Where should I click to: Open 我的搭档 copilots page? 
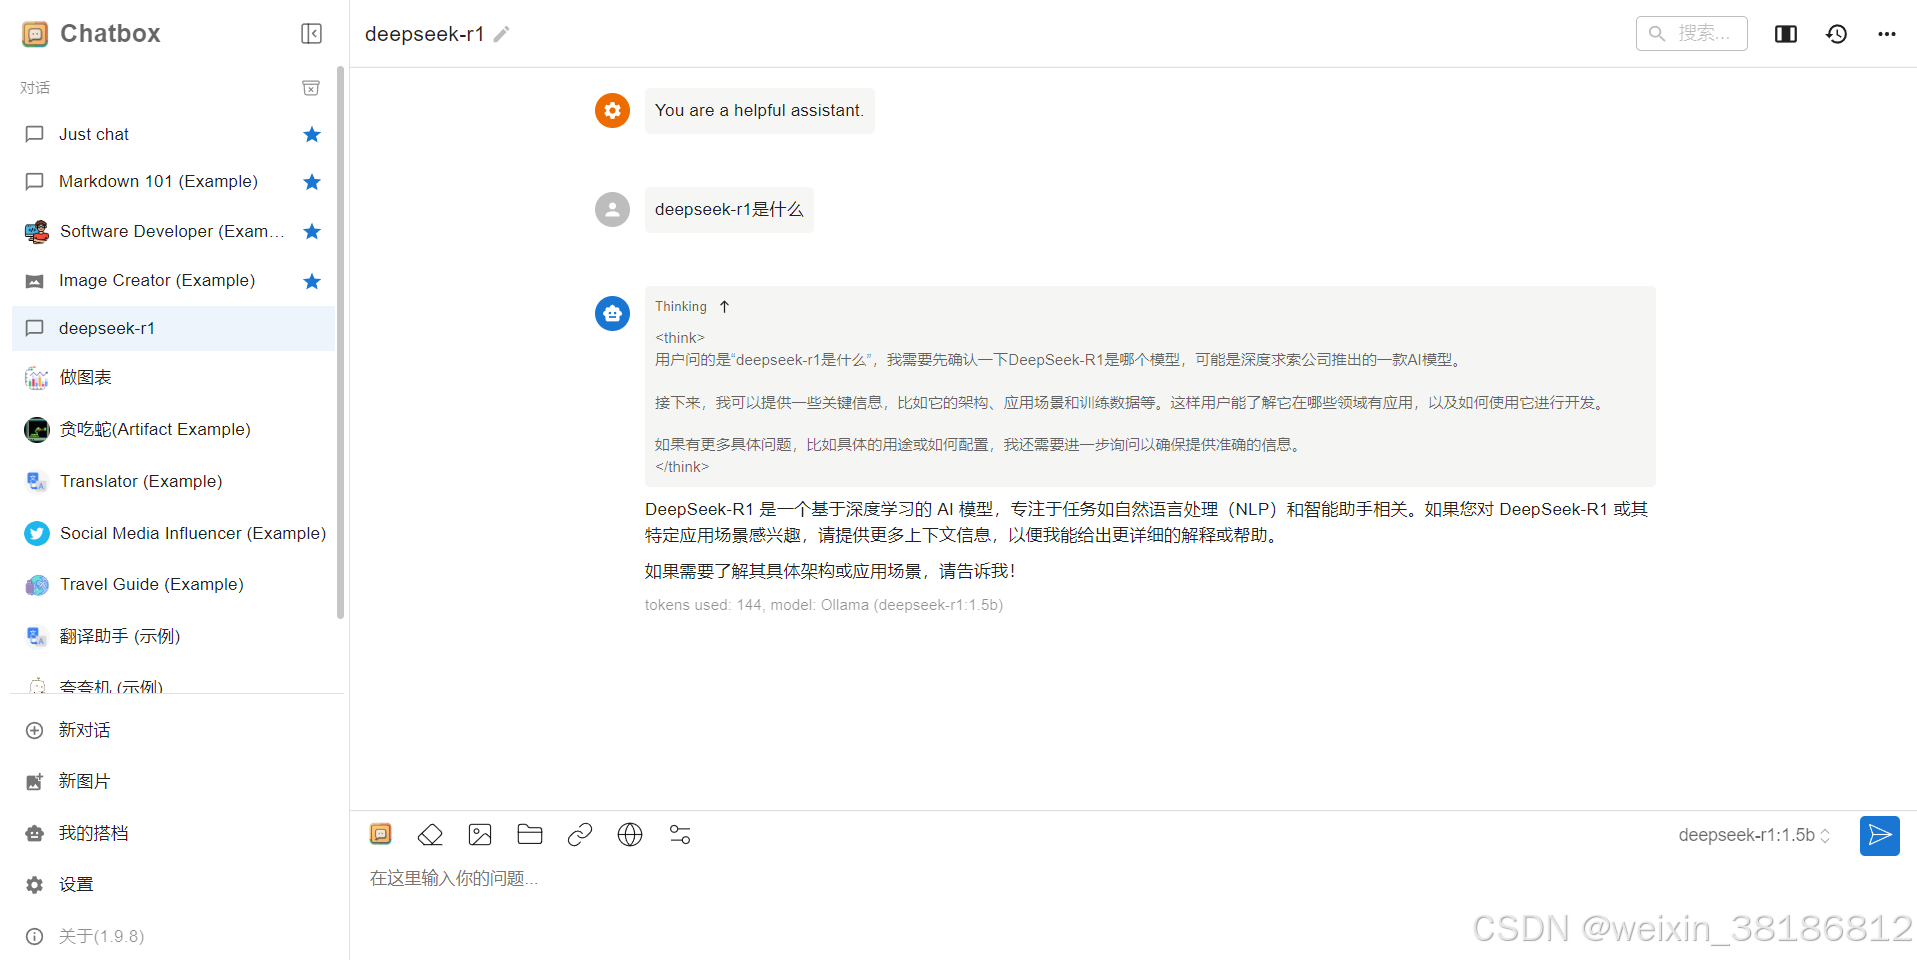(173, 833)
